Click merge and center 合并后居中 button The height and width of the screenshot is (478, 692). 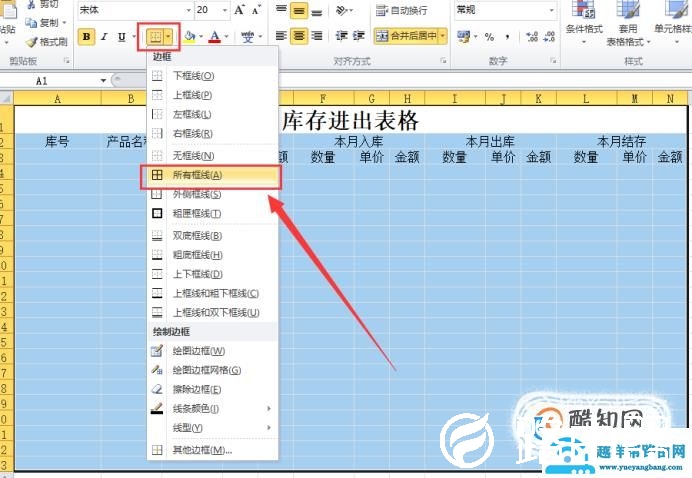coord(406,36)
